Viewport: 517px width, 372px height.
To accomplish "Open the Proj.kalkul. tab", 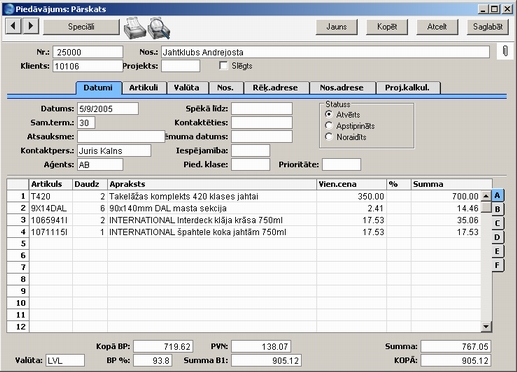I will tap(407, 88).
